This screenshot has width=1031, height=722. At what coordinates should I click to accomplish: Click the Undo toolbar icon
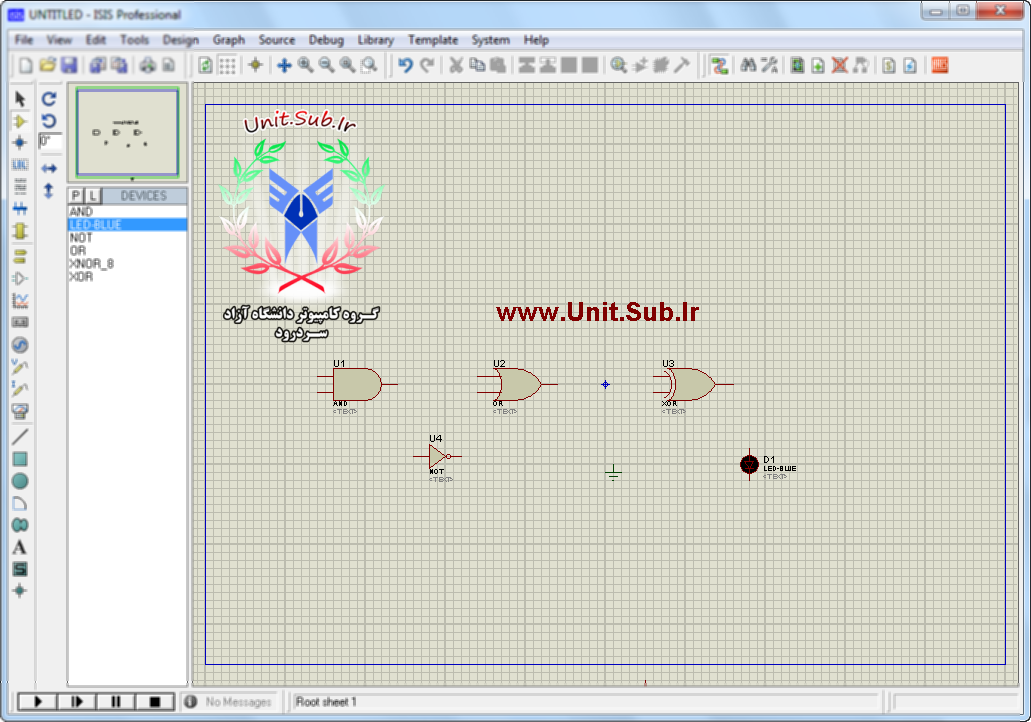(405, 65)
